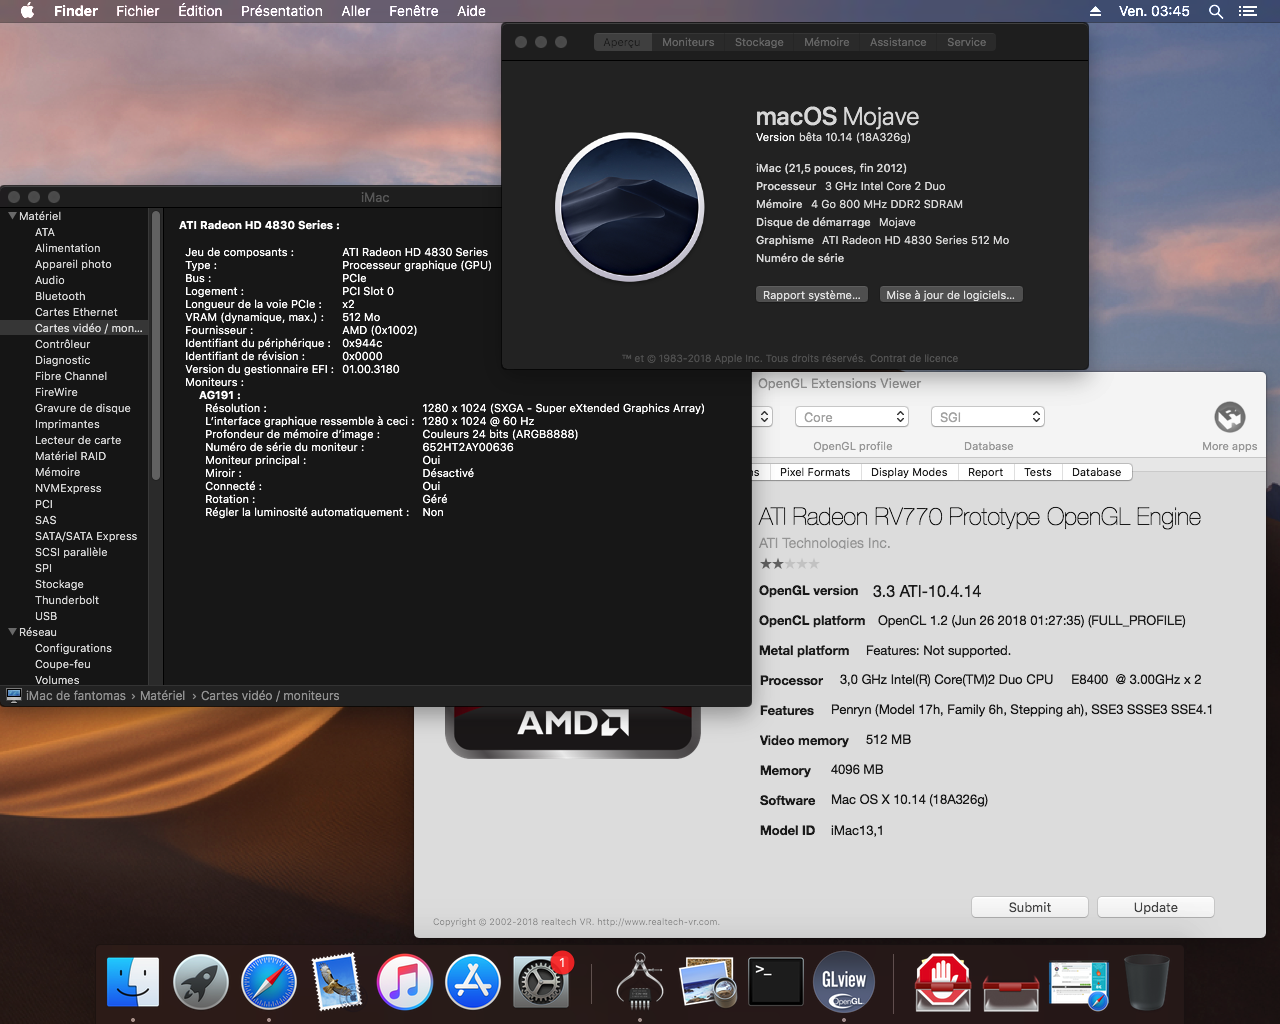Click the Rapport système button
This screenshot has height=1024, width=1280.
(811, 295)
